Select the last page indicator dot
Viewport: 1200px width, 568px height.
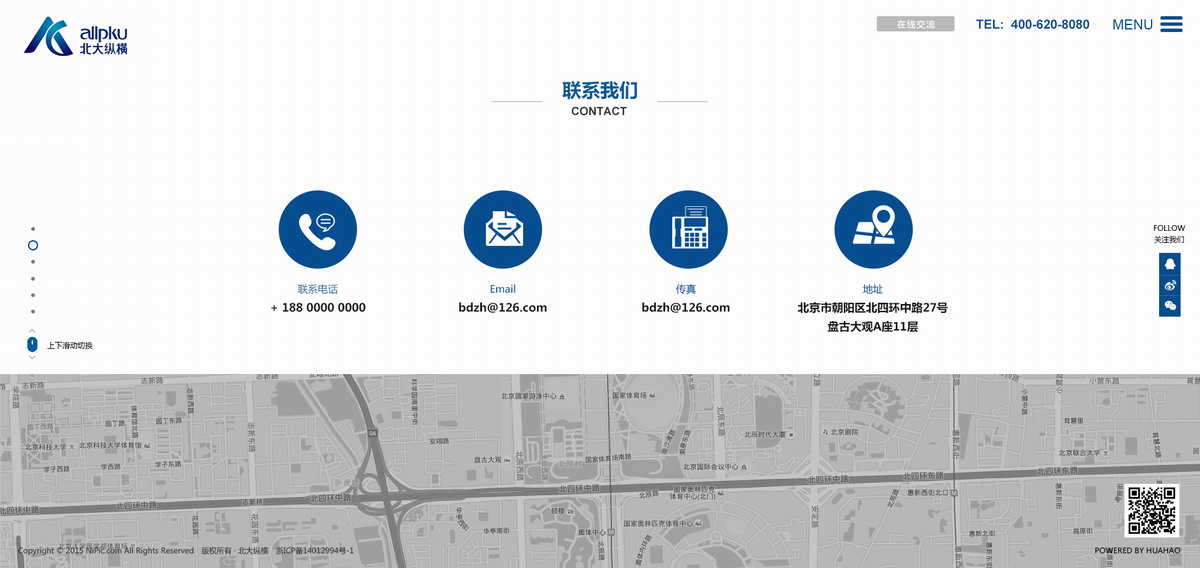click(33, 311)
